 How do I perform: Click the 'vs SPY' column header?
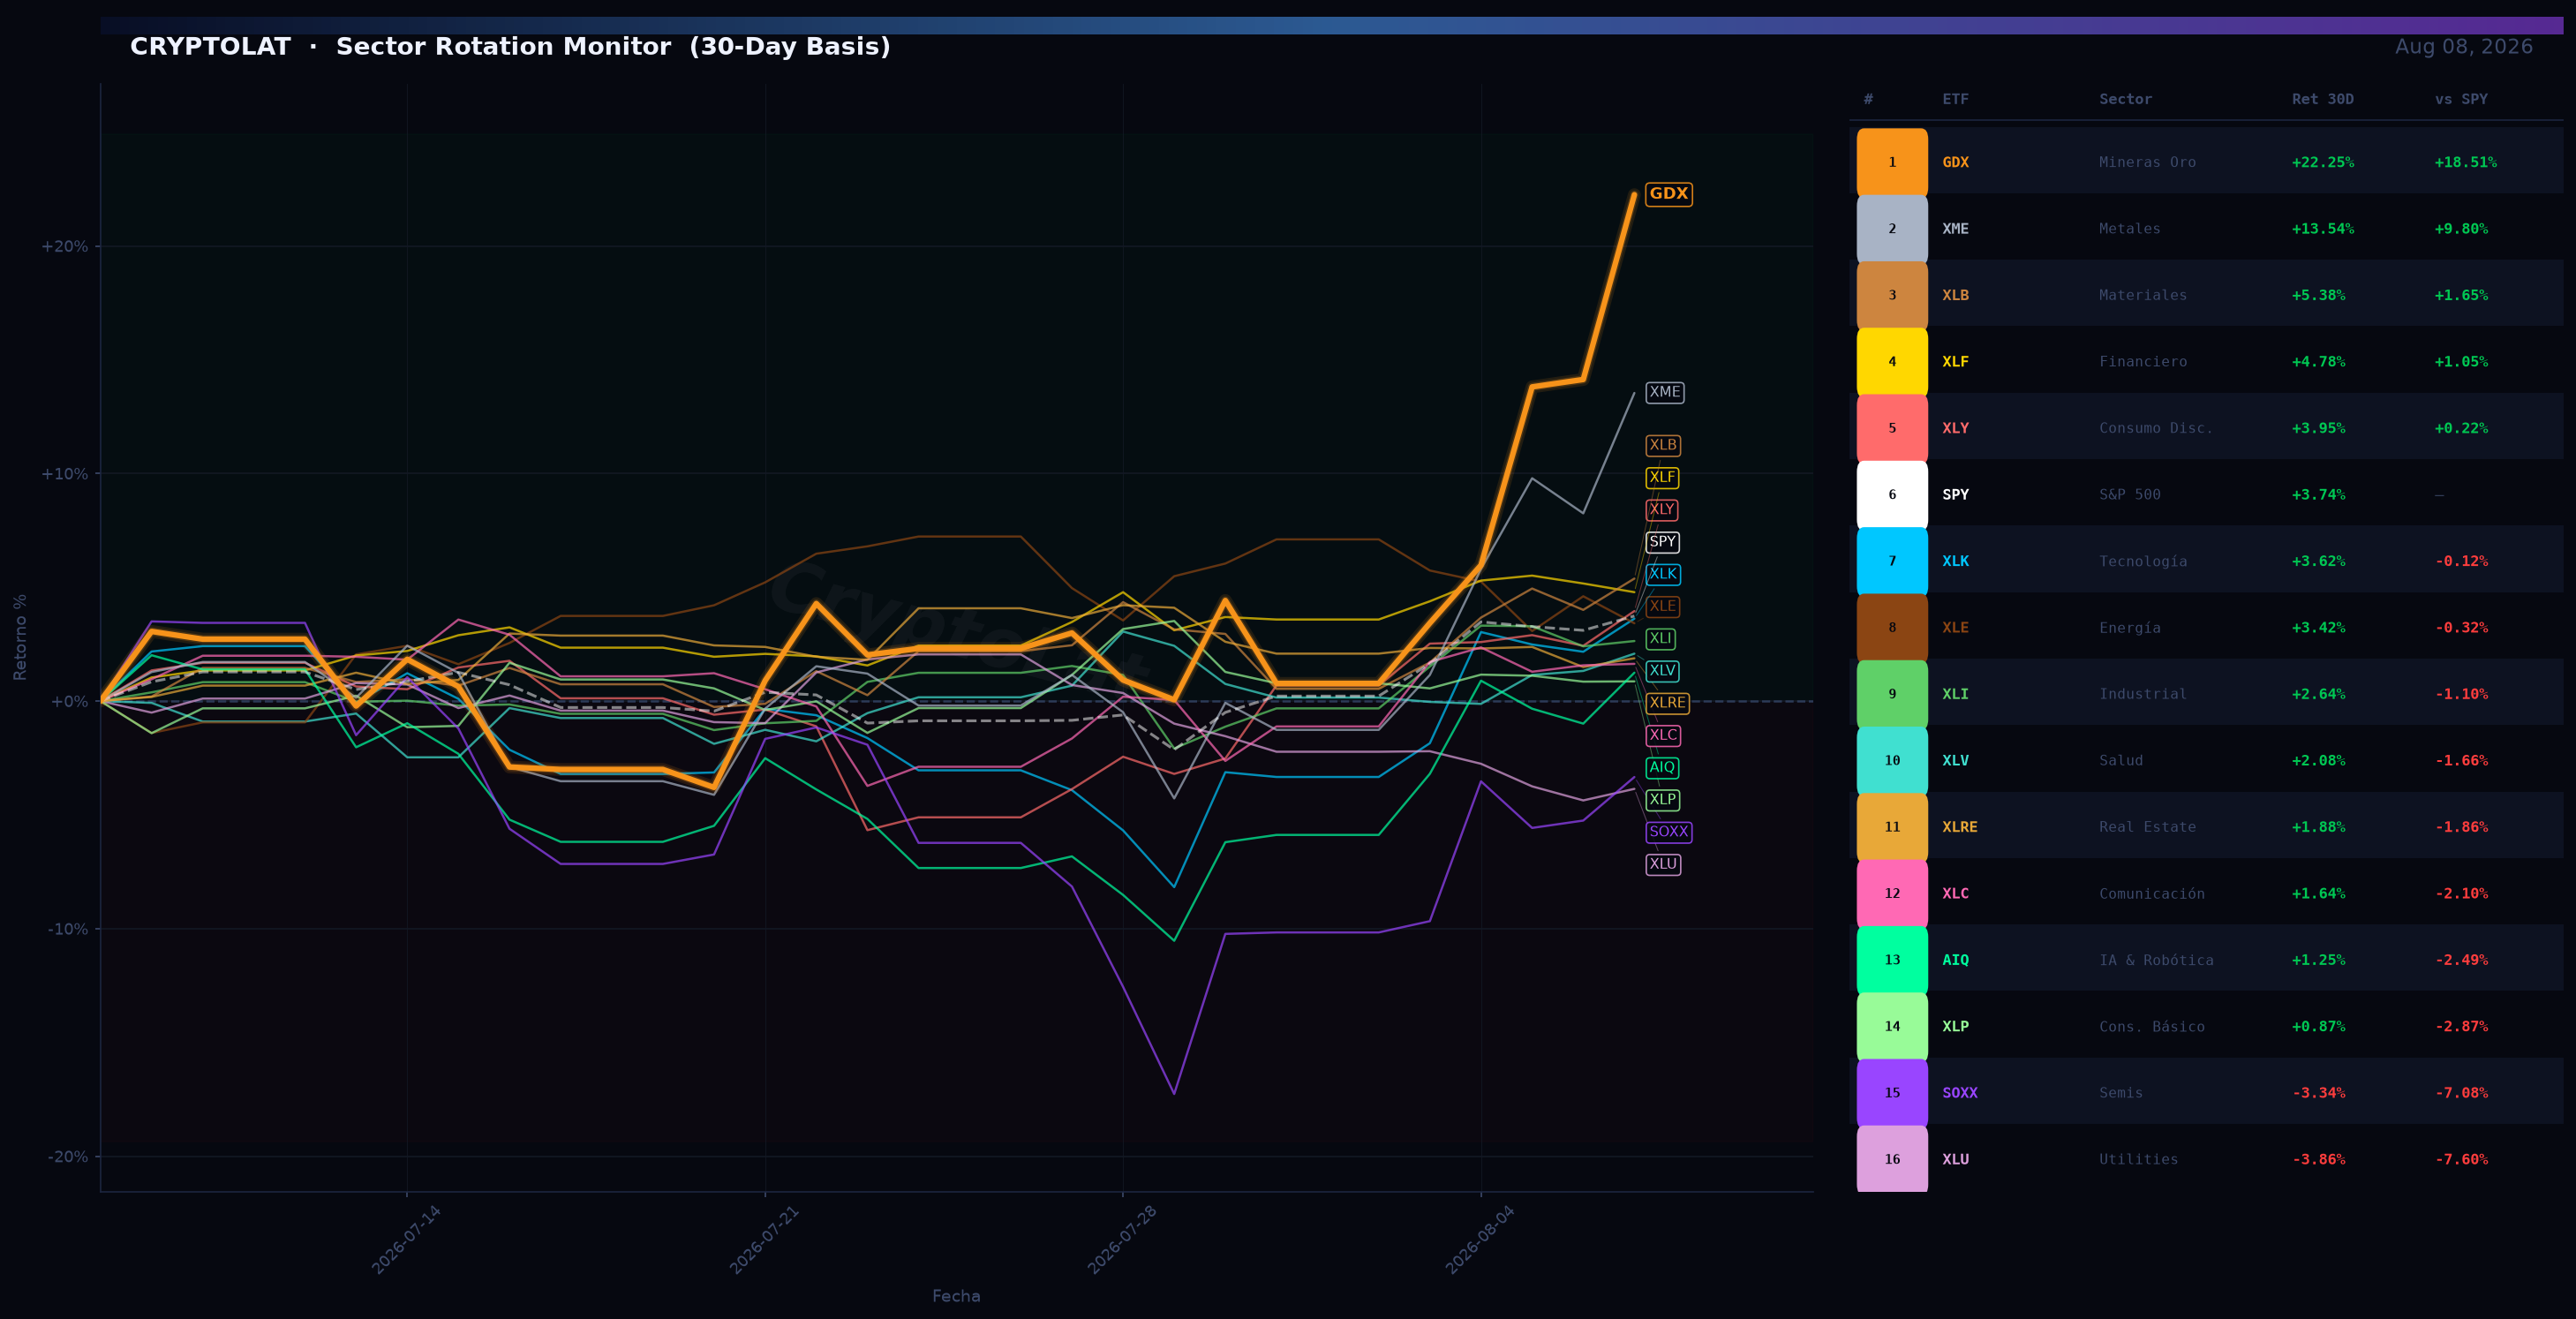[2461, 99]
